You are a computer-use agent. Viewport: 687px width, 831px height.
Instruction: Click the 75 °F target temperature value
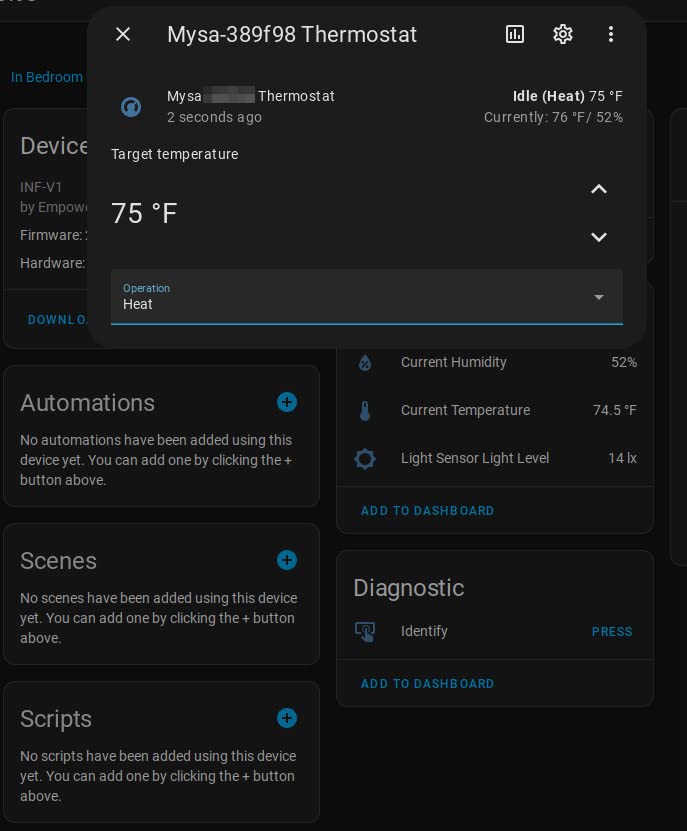pos(144,214)
